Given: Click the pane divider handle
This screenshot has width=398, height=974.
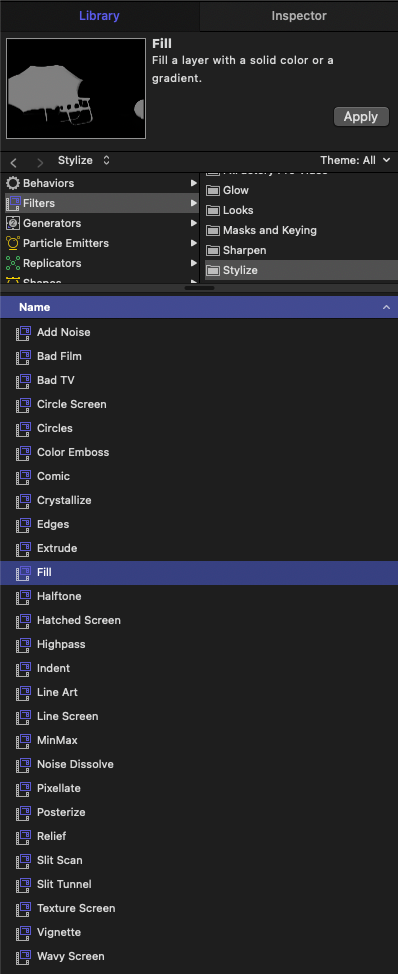Looking at the screenshot, I should [199, 288].
